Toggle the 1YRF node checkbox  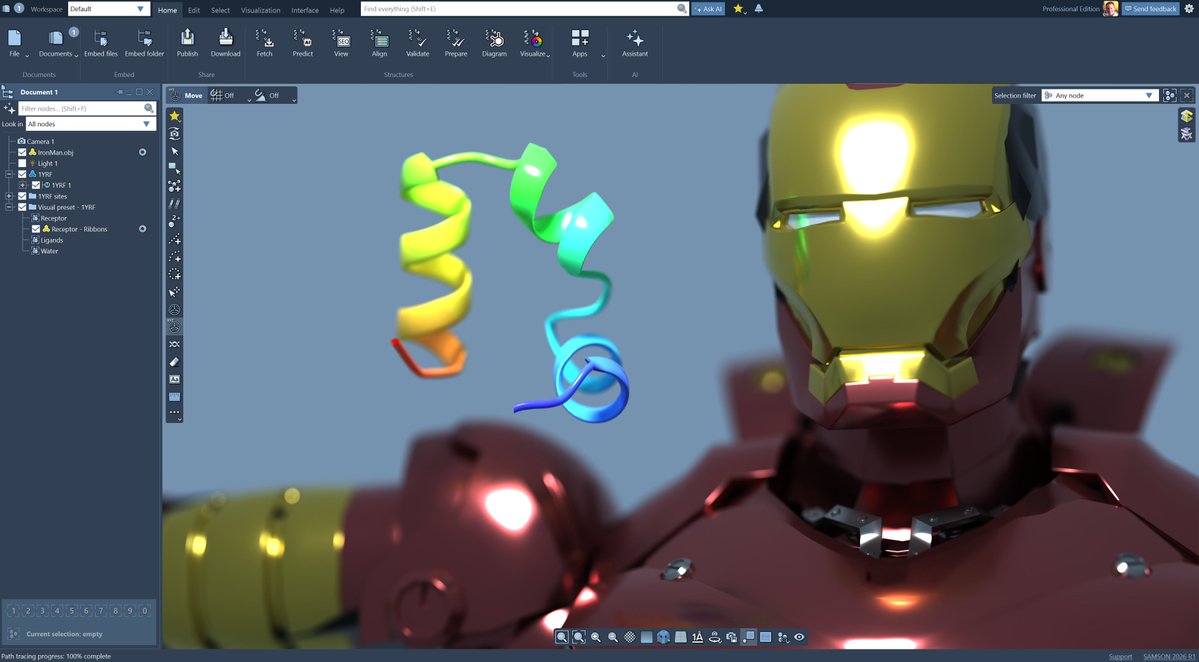(x=22, y=174)
